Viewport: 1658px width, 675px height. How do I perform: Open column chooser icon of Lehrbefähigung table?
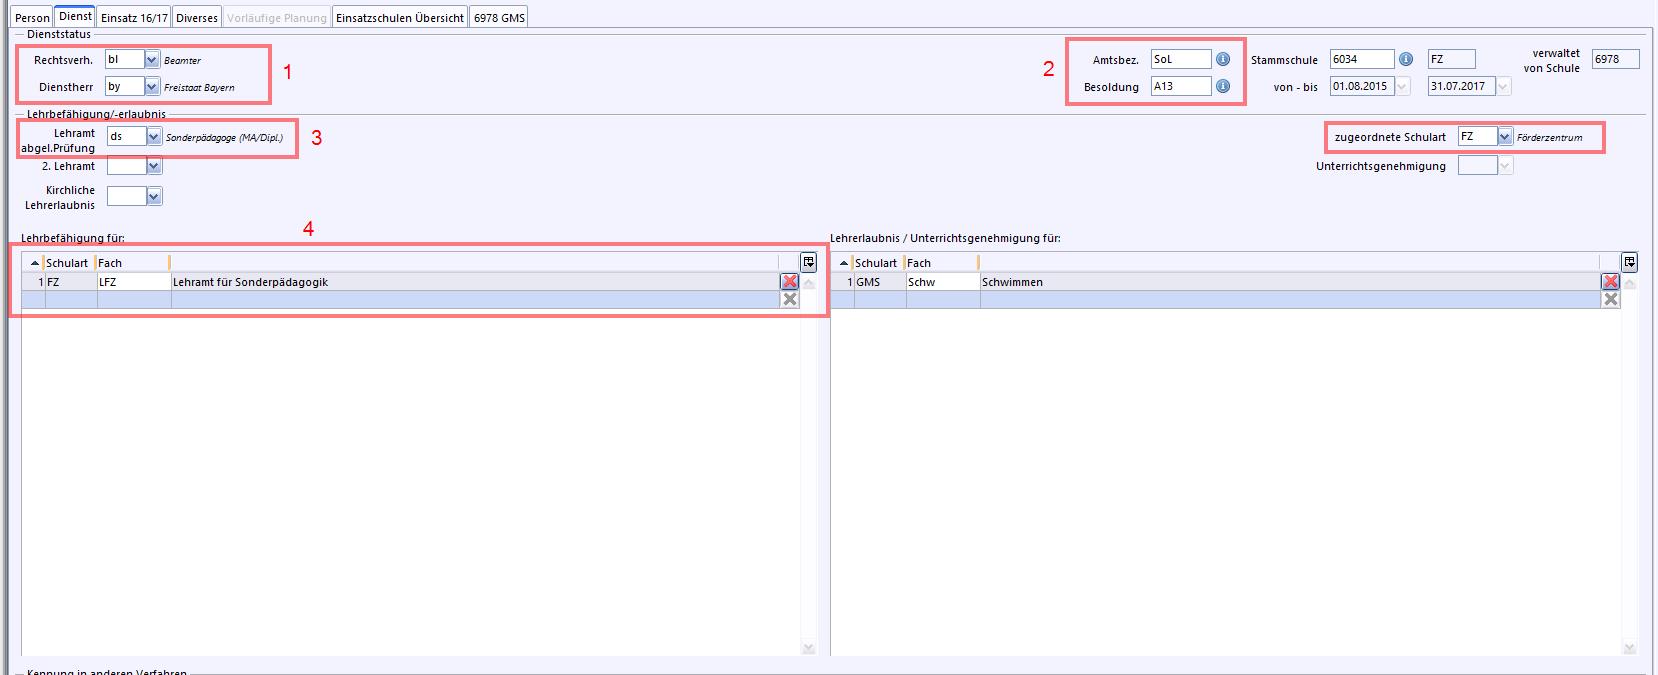coord(809,263)
